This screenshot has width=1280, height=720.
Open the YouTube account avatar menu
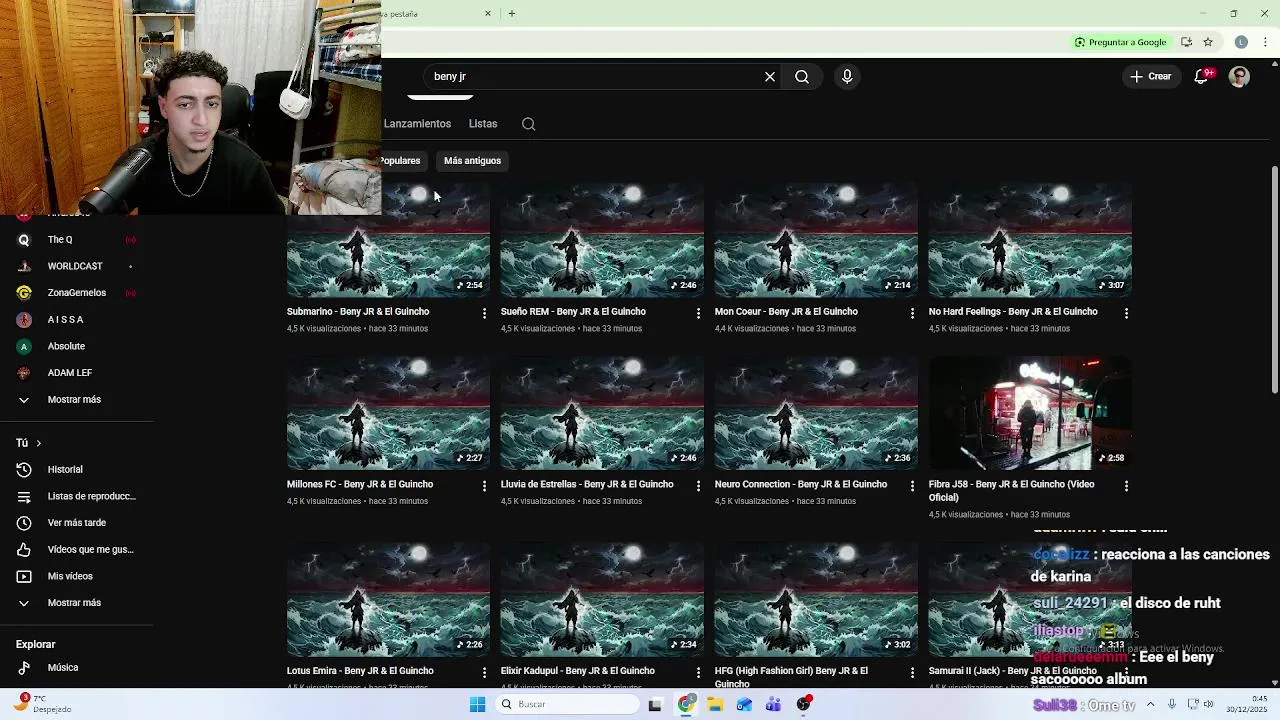click(x=1239, y=76)
